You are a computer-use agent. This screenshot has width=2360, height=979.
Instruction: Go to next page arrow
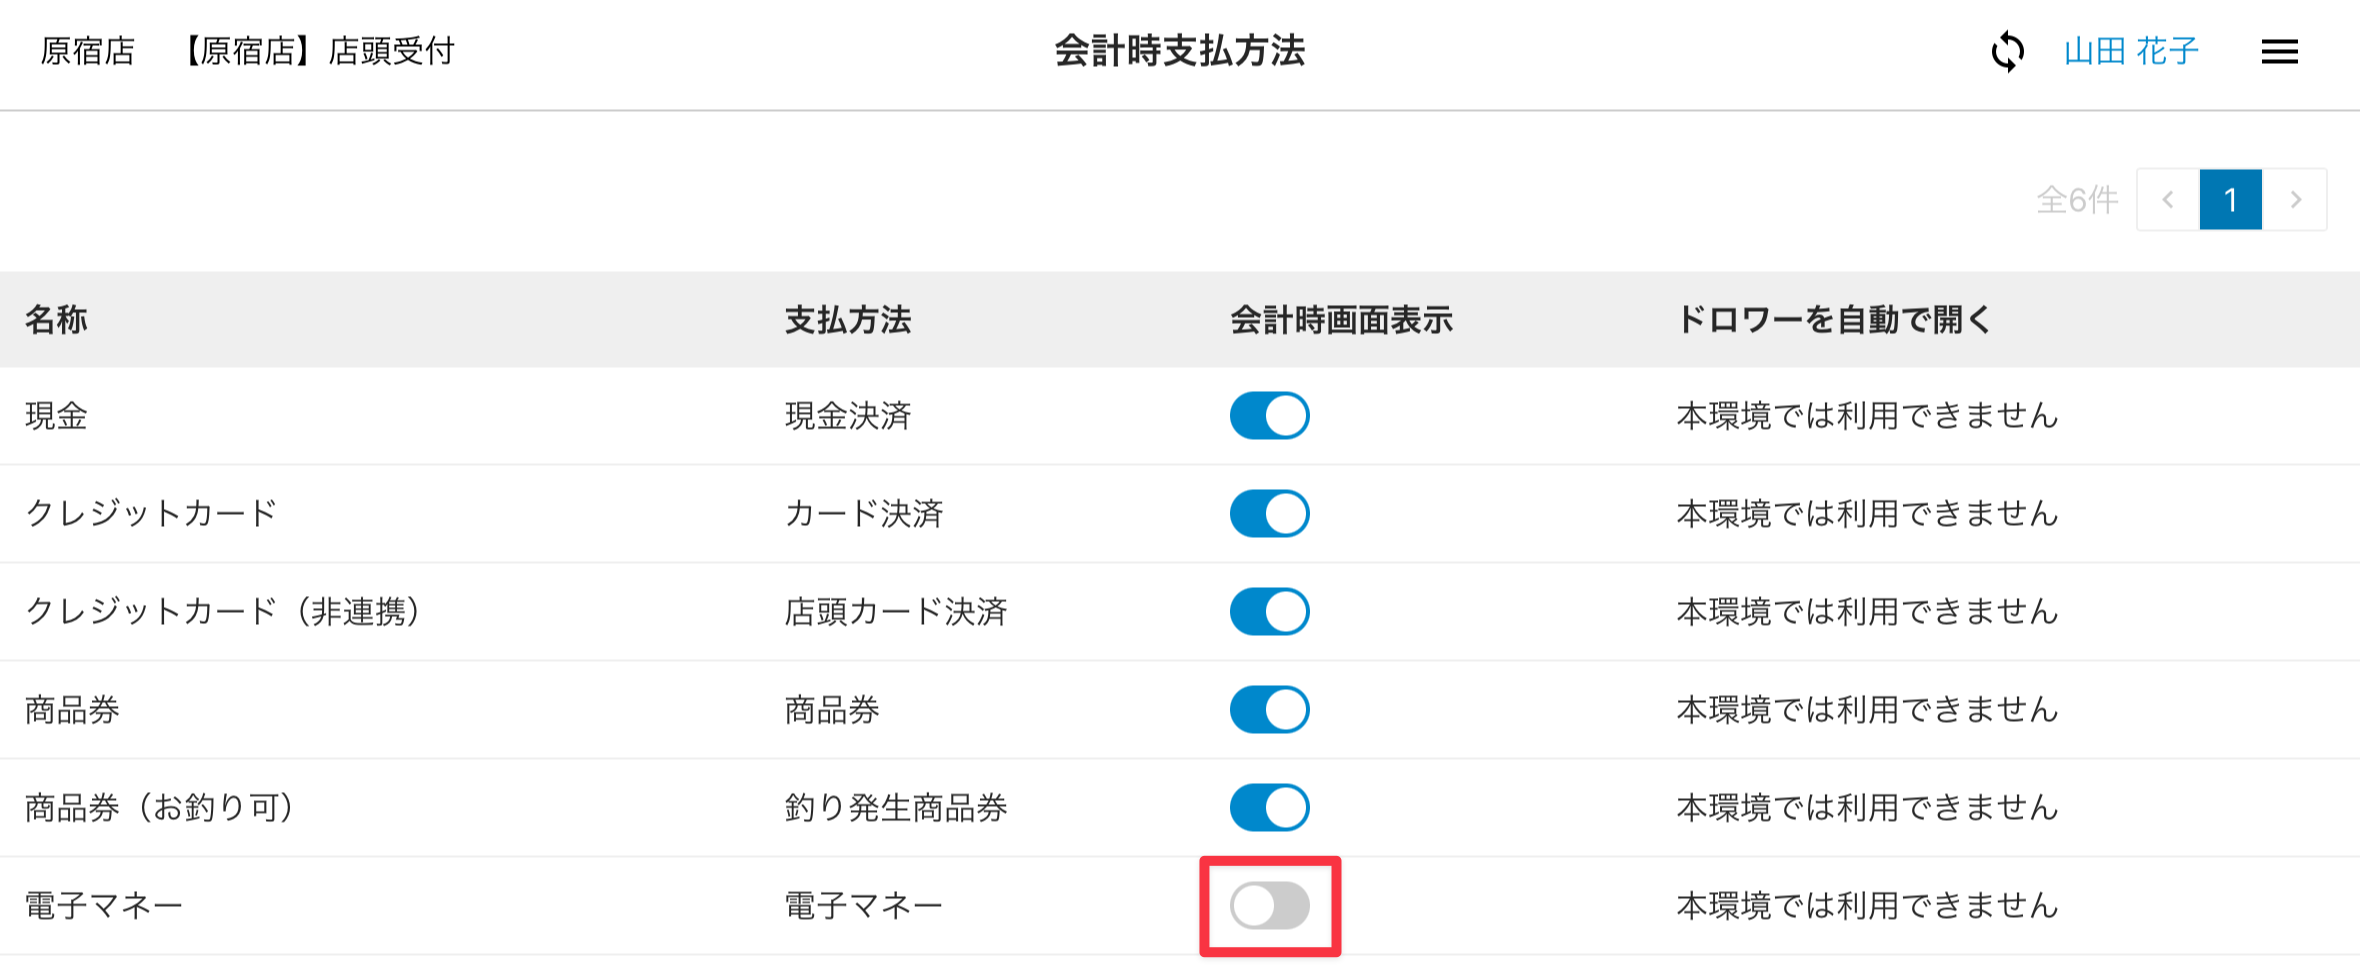click(2295, 200)
